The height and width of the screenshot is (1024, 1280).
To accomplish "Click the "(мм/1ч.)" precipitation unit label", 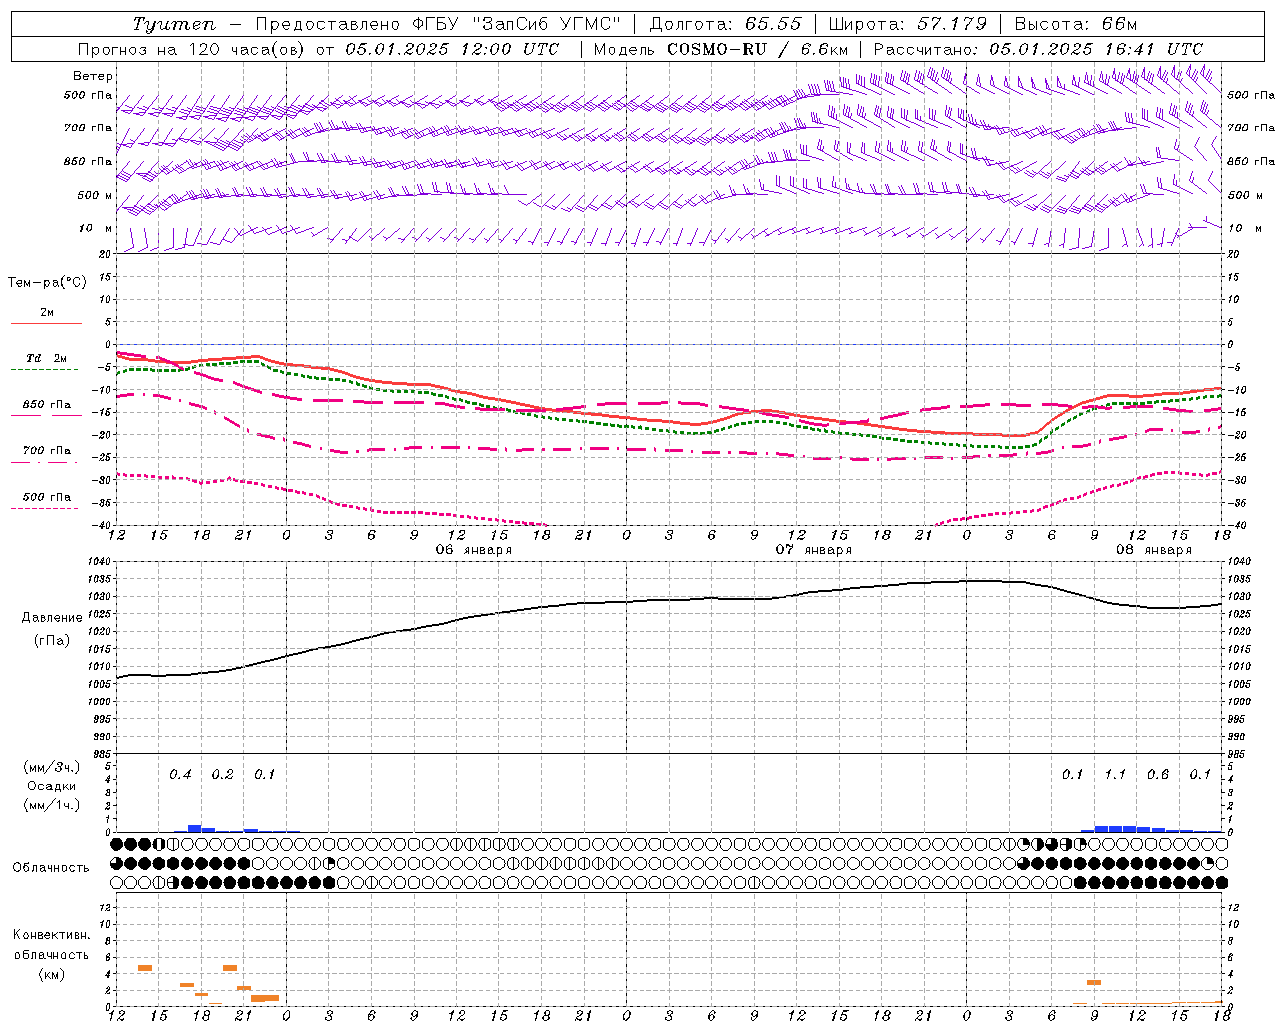I will pyautogui.click(x=52, y=805).
